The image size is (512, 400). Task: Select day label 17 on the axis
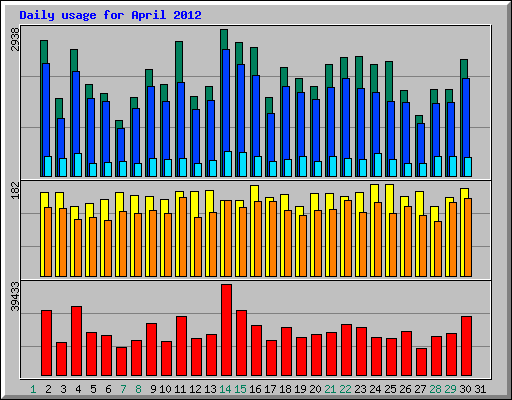tap(270, 389)
